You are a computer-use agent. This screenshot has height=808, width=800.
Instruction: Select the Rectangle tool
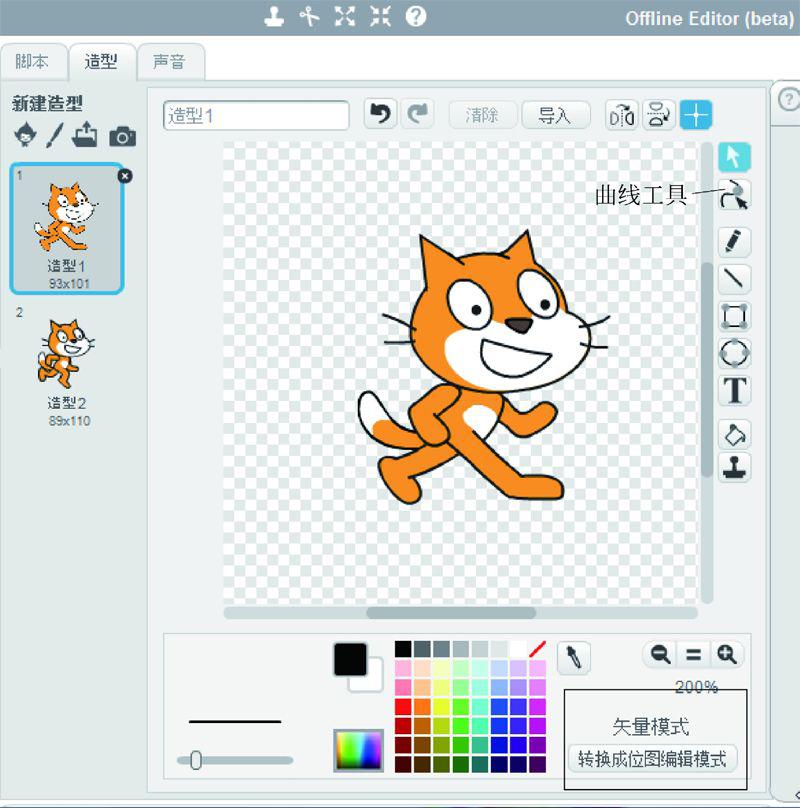[735, 316]
